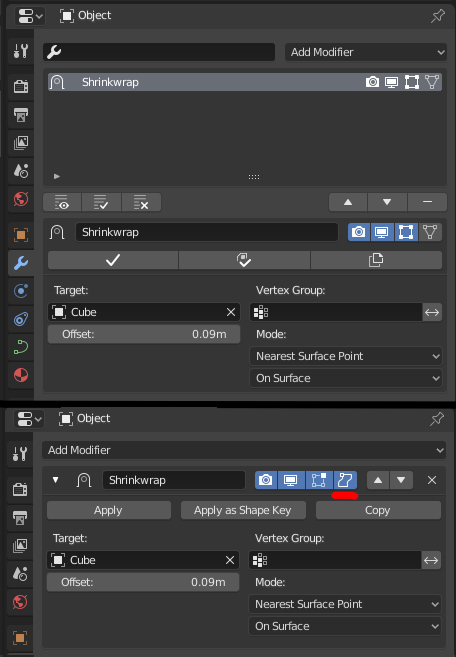Pin the upper Properties editor
Image resolution: width=456 pixels, height=657 pixels.
(x=438, y=16)
